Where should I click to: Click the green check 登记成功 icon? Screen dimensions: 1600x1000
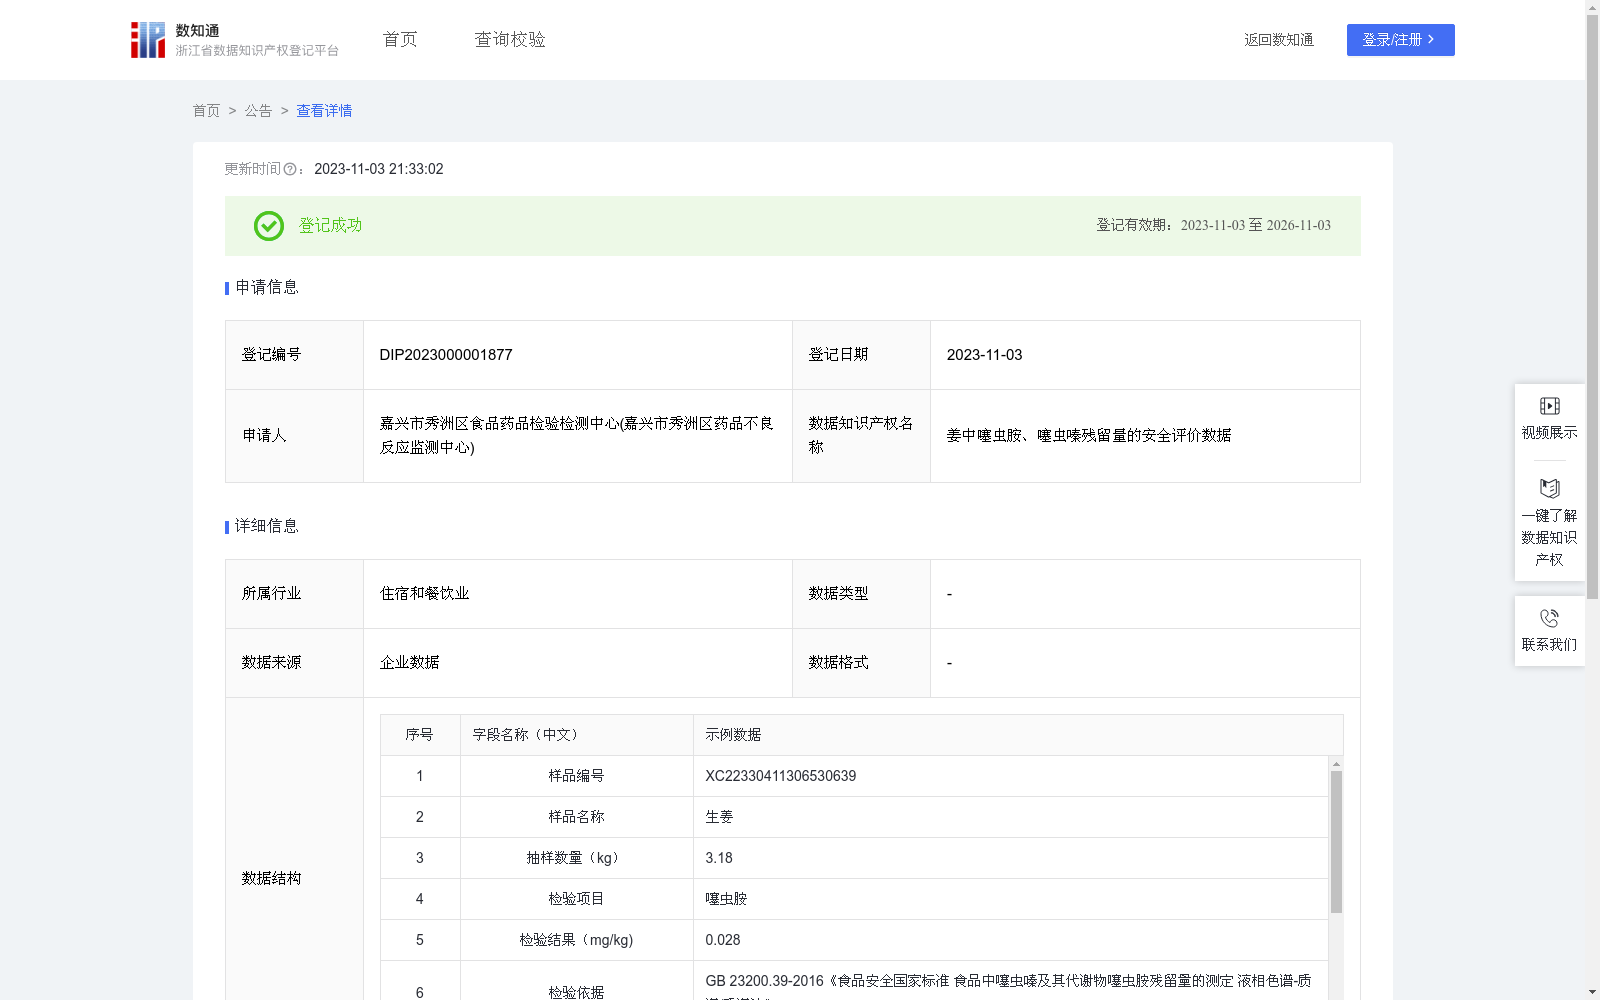tap(268, 226)
